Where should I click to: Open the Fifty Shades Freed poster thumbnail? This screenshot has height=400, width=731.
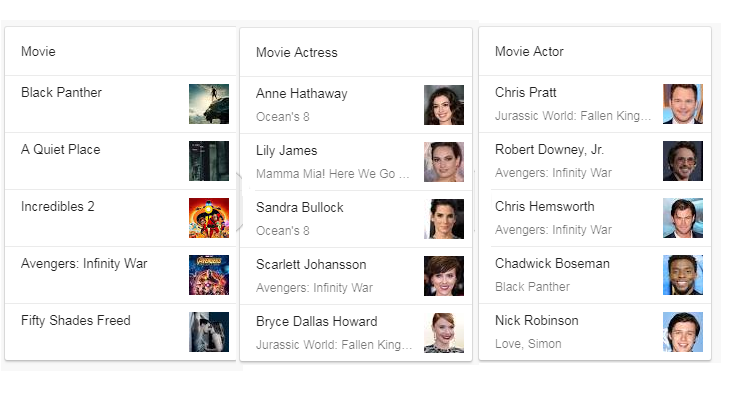click(209, 332)
